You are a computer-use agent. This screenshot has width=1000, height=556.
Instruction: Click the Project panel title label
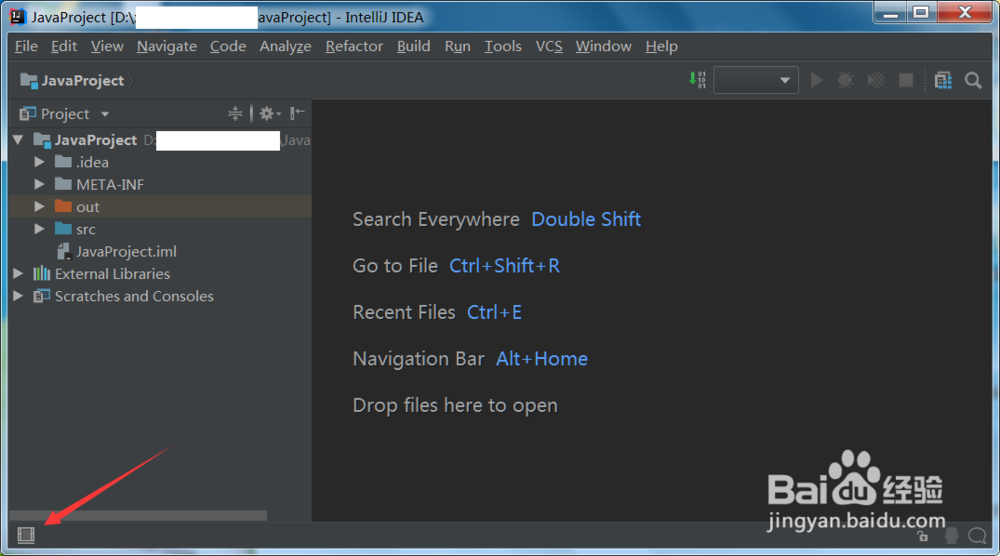point(65,114)
